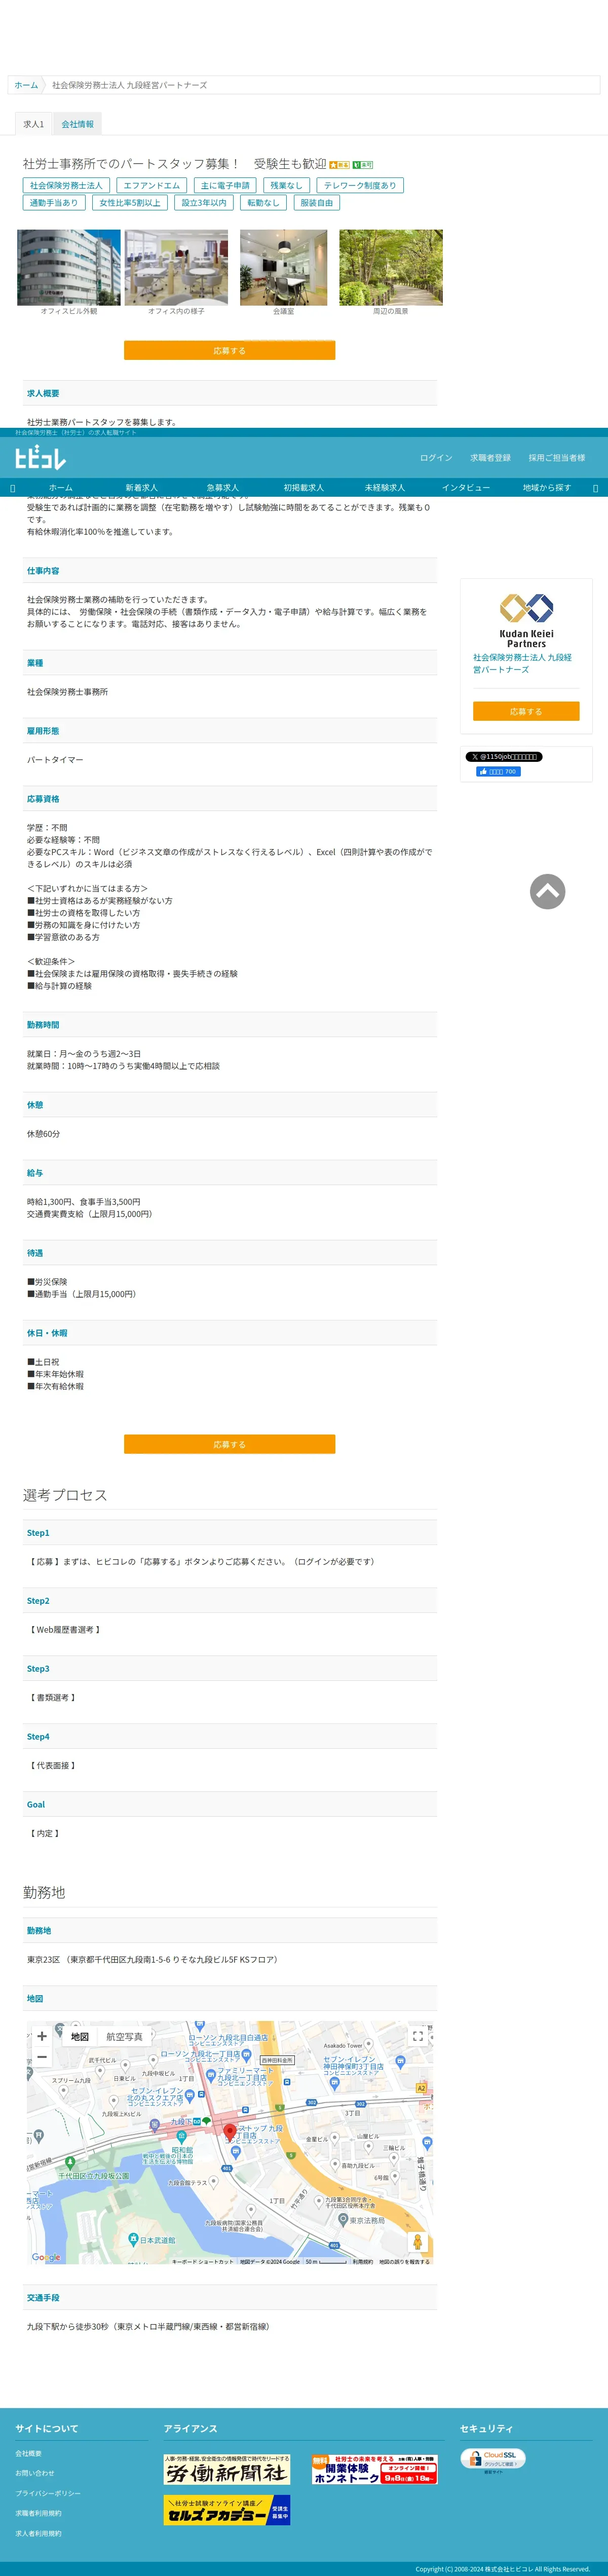Screen dimensions: 608x2576
Task: Click the 採用ご担当者様 link in header
Action: [x=557, y=458]
